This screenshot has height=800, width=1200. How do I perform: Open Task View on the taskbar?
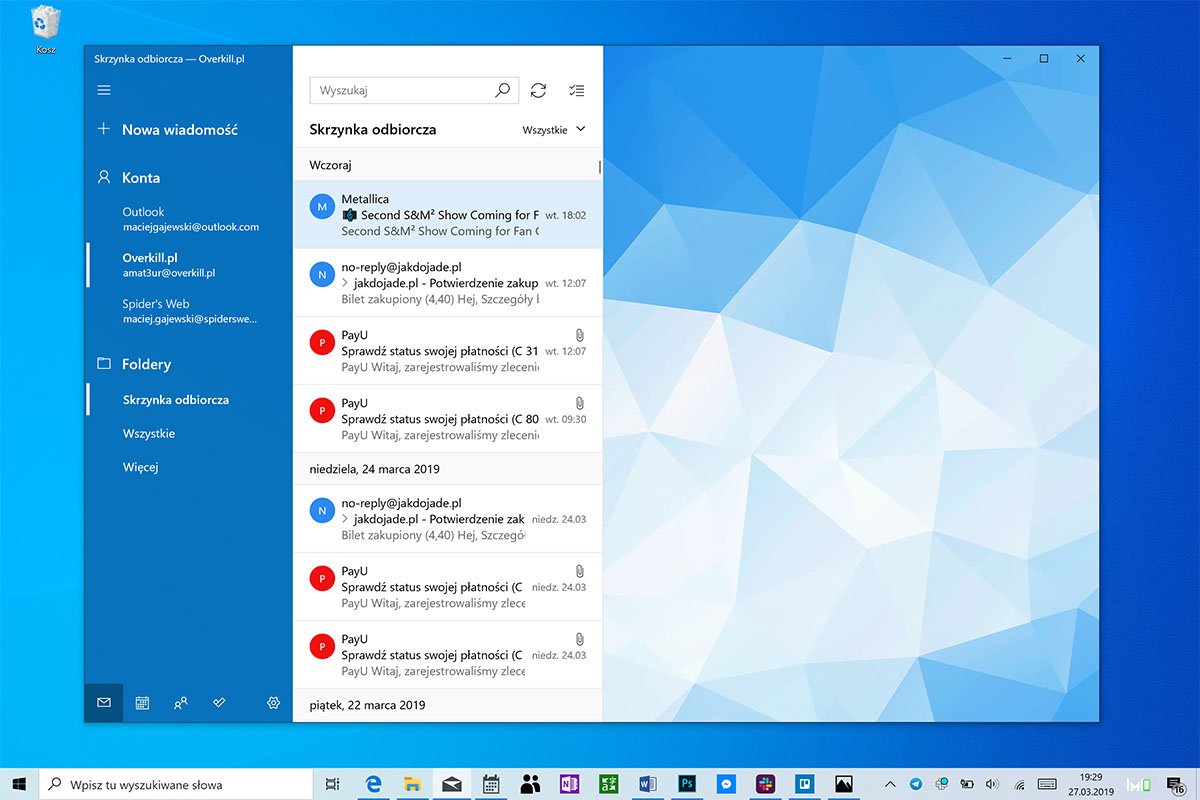point(333,784)
